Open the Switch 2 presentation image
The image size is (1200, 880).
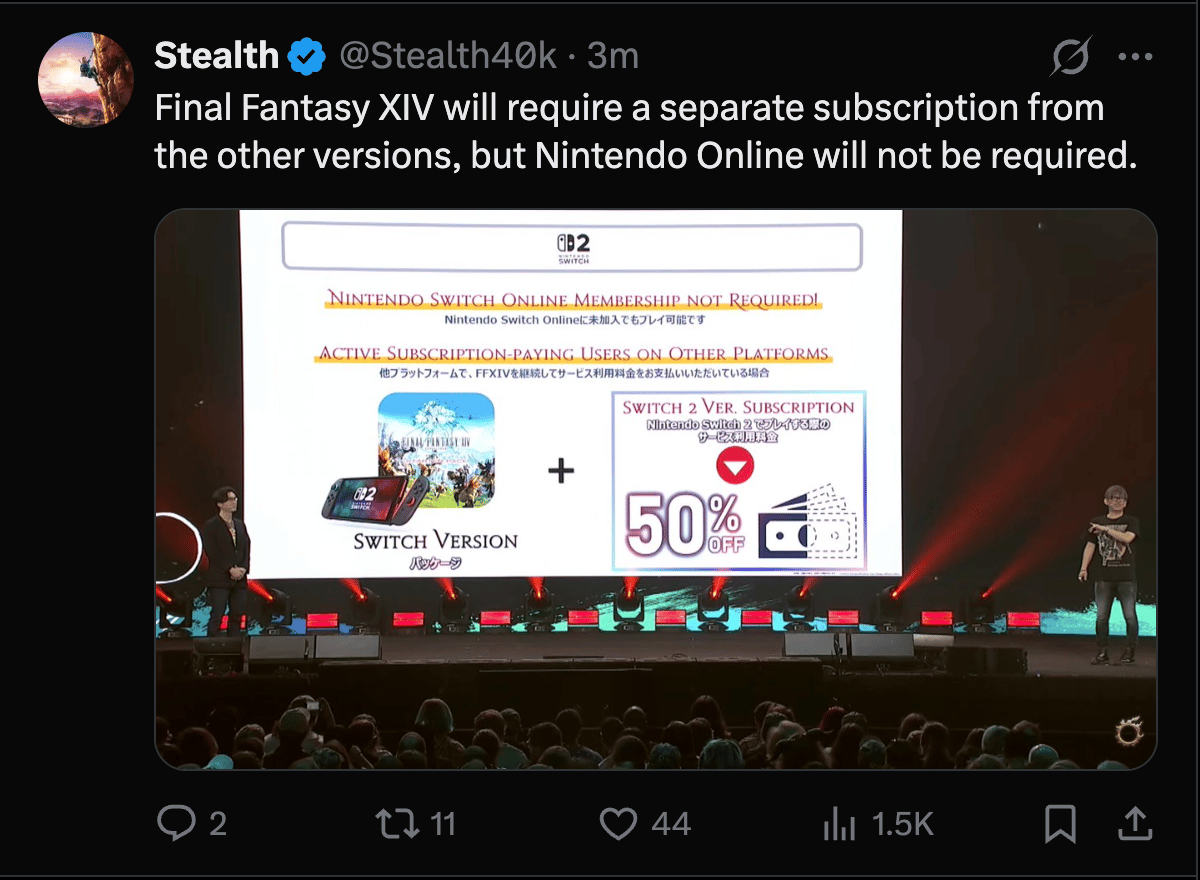[656, 489]
